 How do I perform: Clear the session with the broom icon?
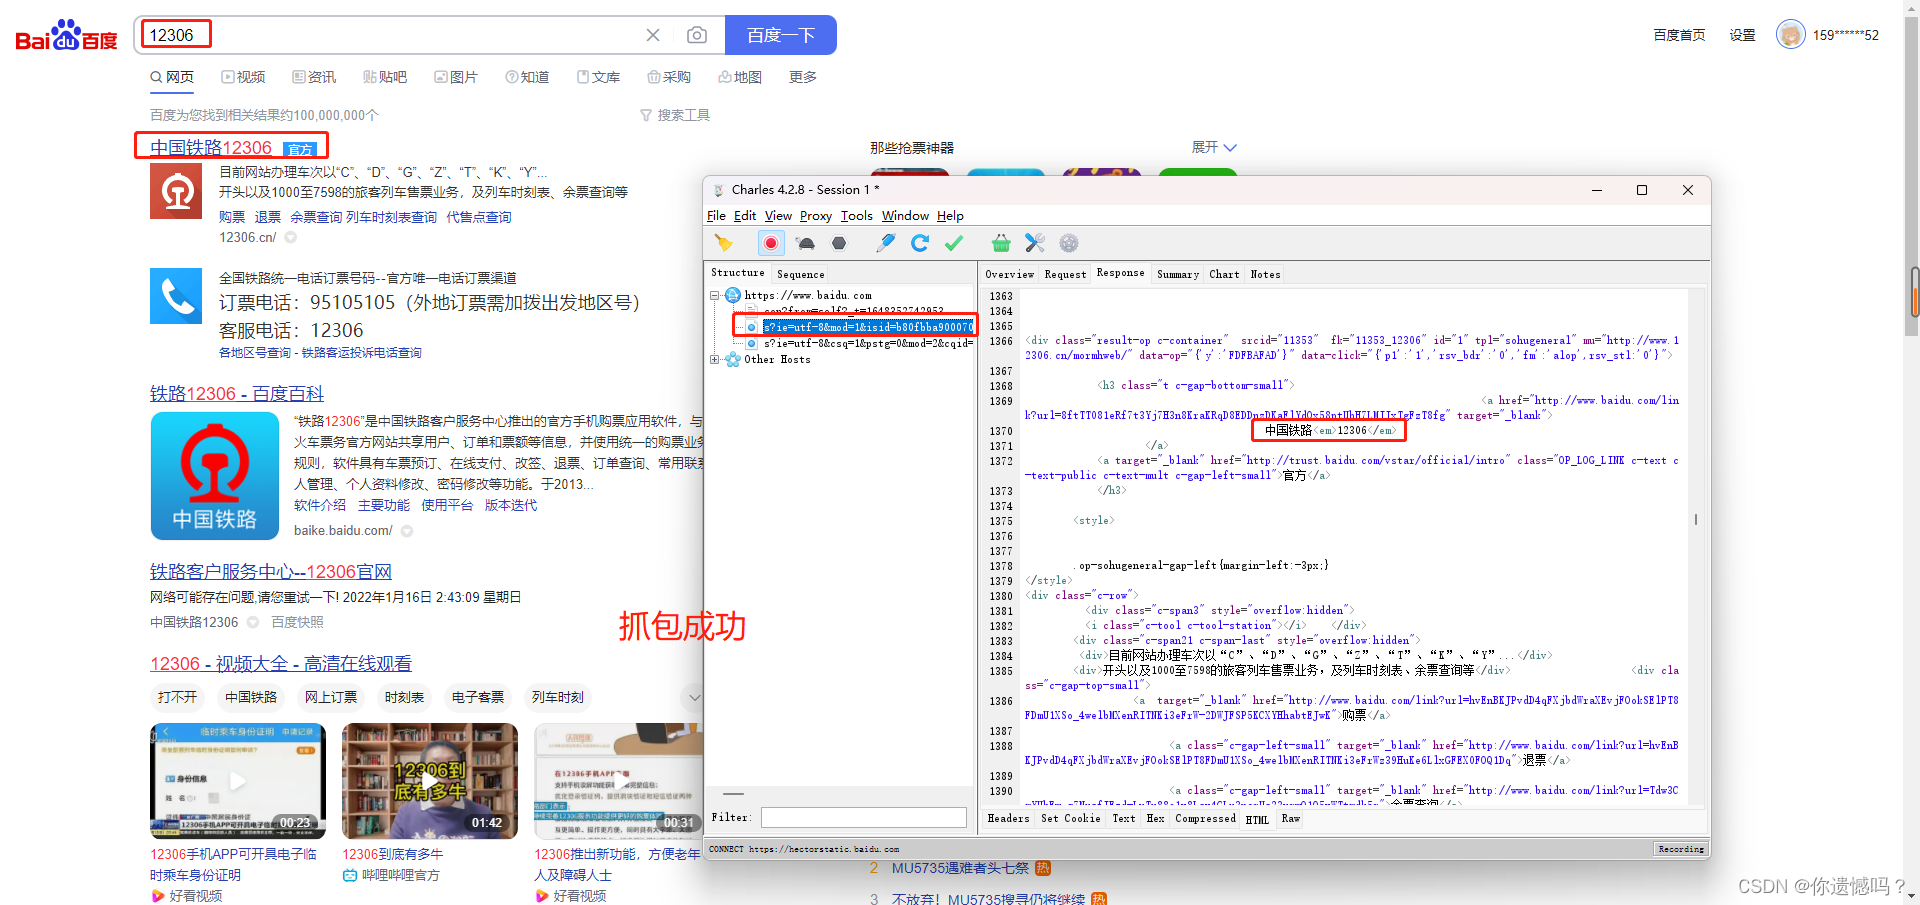pos(724,243)
